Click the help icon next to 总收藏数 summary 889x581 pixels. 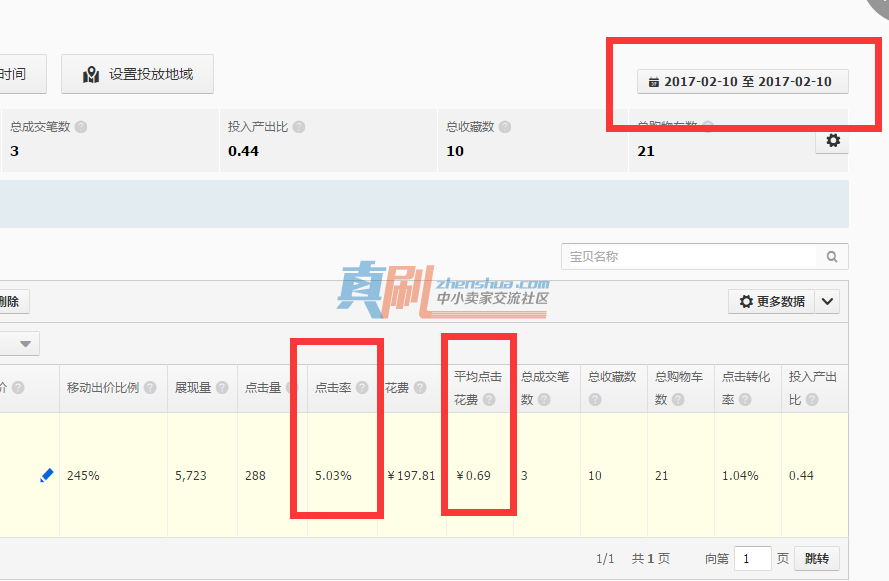pos(505,127)
